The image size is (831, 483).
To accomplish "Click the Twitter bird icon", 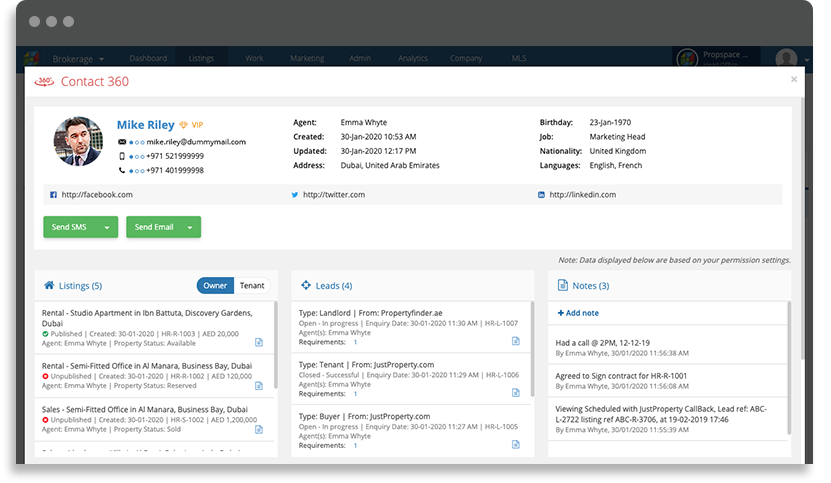I will (295, 195).
